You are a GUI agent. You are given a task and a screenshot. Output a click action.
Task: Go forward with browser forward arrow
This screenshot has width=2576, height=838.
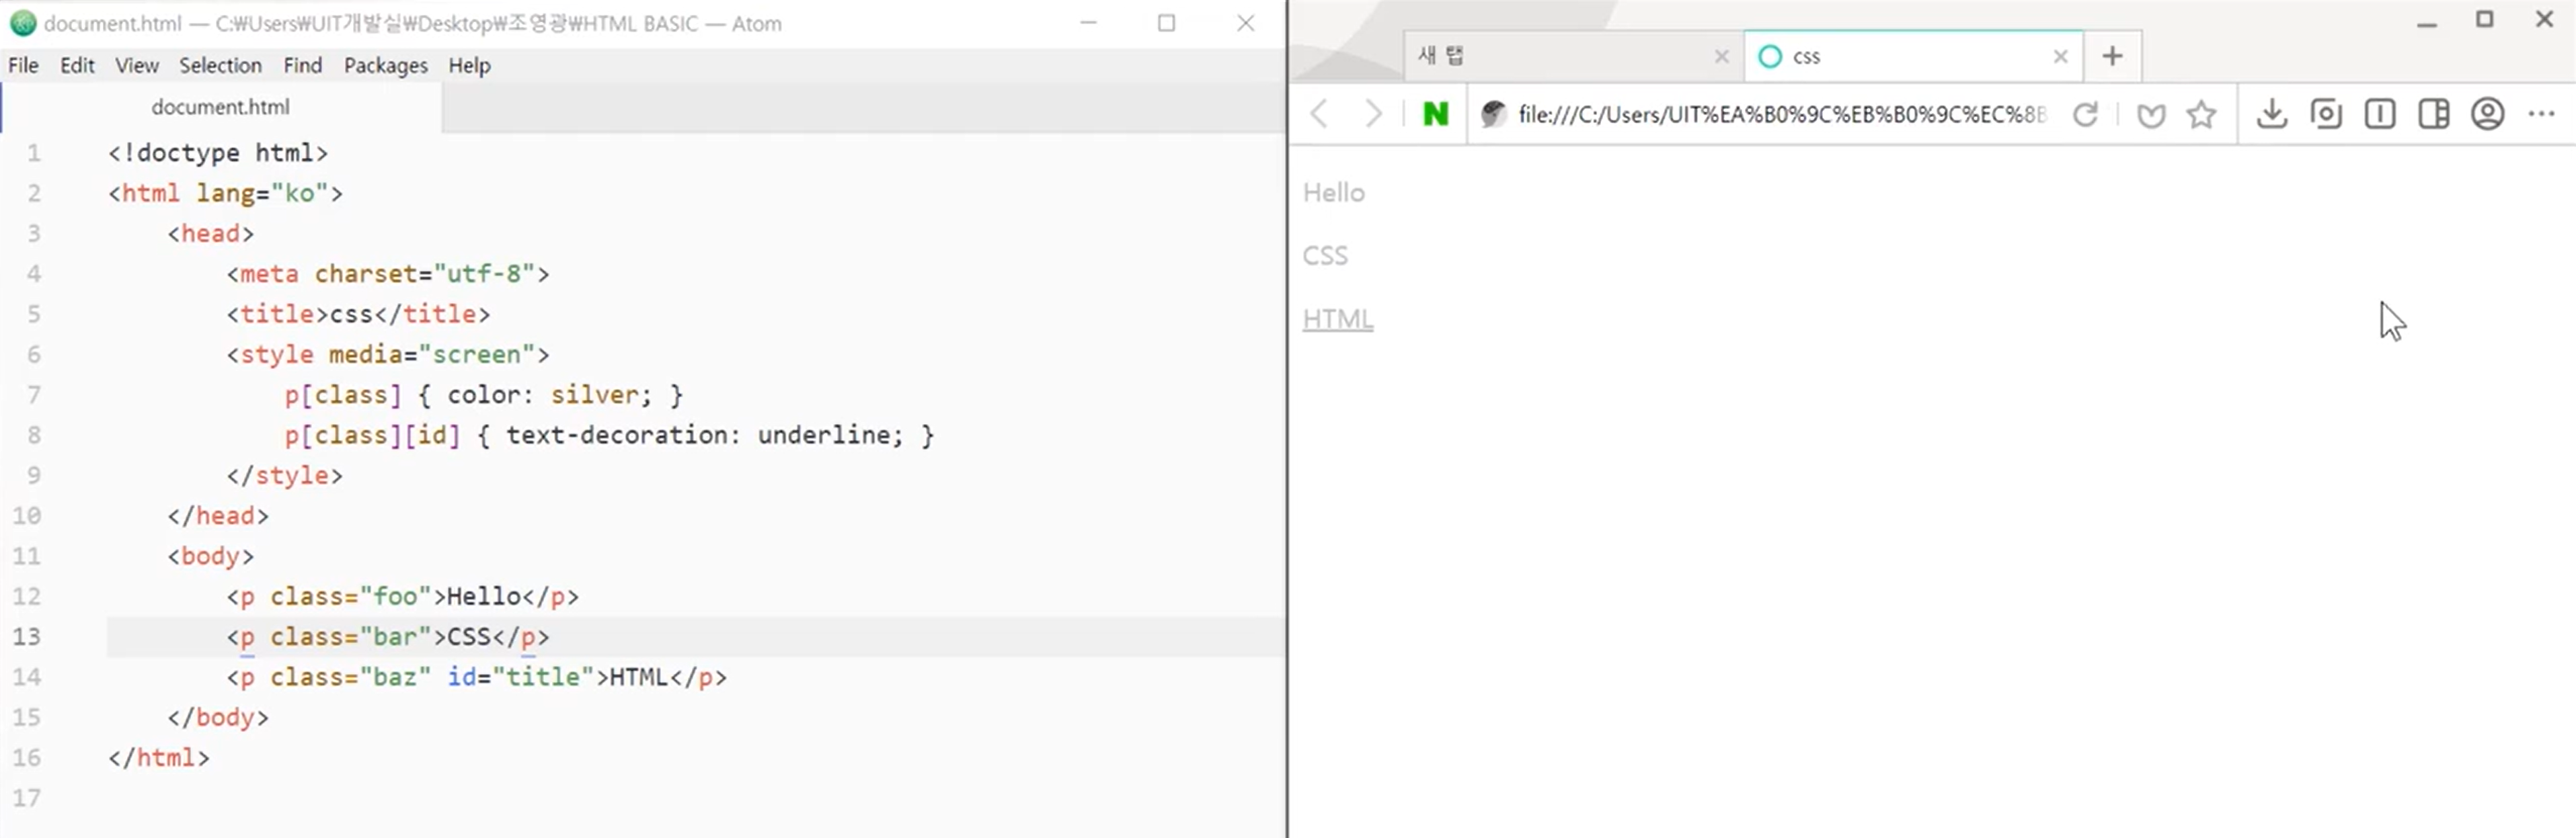point(1373,114)
